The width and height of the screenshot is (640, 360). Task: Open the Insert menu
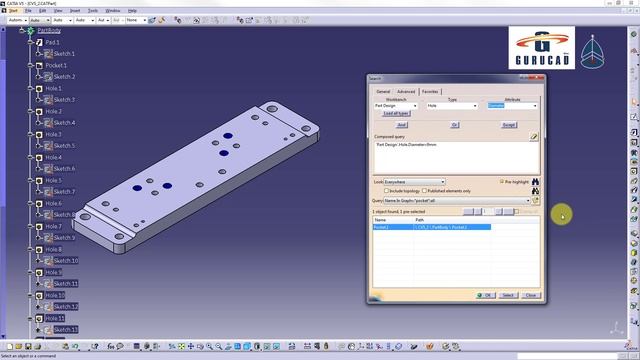(75, 11)
